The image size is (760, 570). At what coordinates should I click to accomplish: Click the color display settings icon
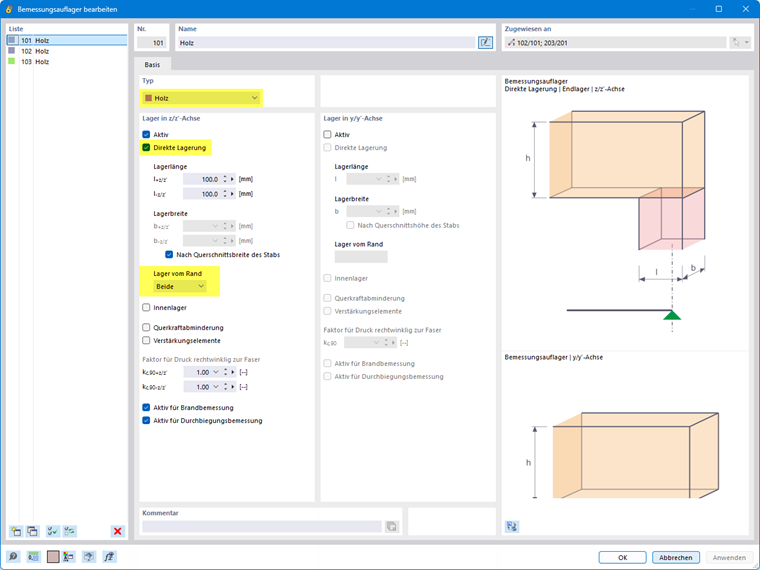(x=68, y=557)
